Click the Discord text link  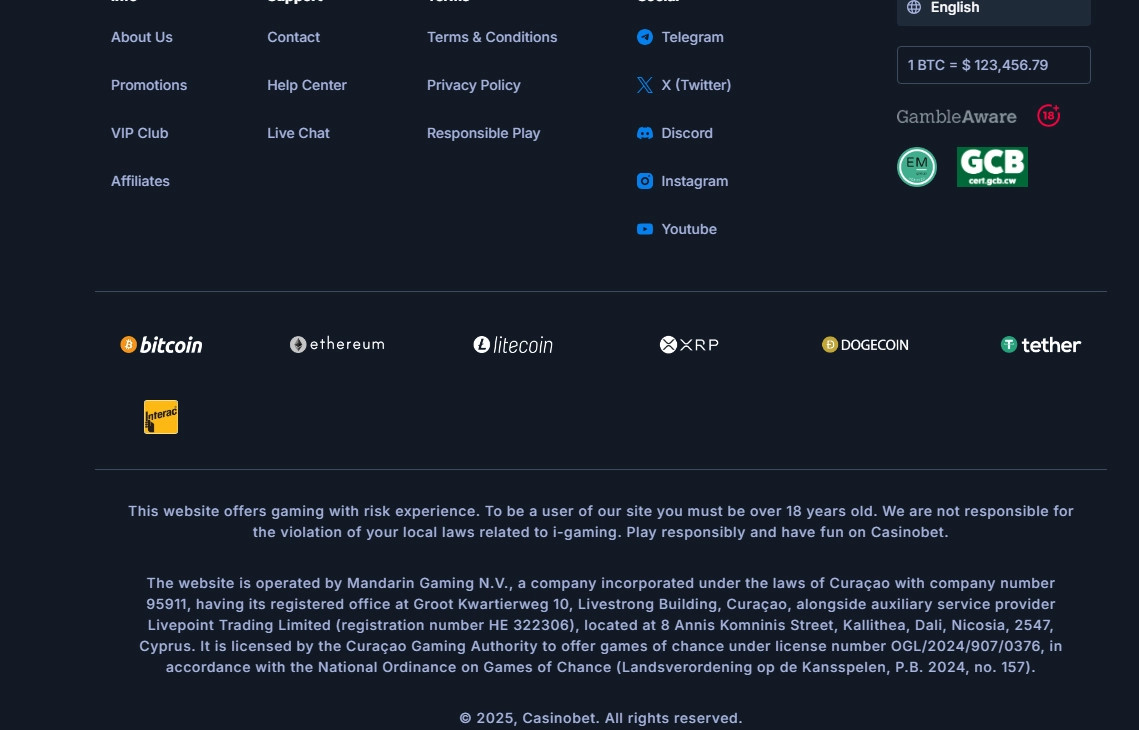(x=686, y=133)
